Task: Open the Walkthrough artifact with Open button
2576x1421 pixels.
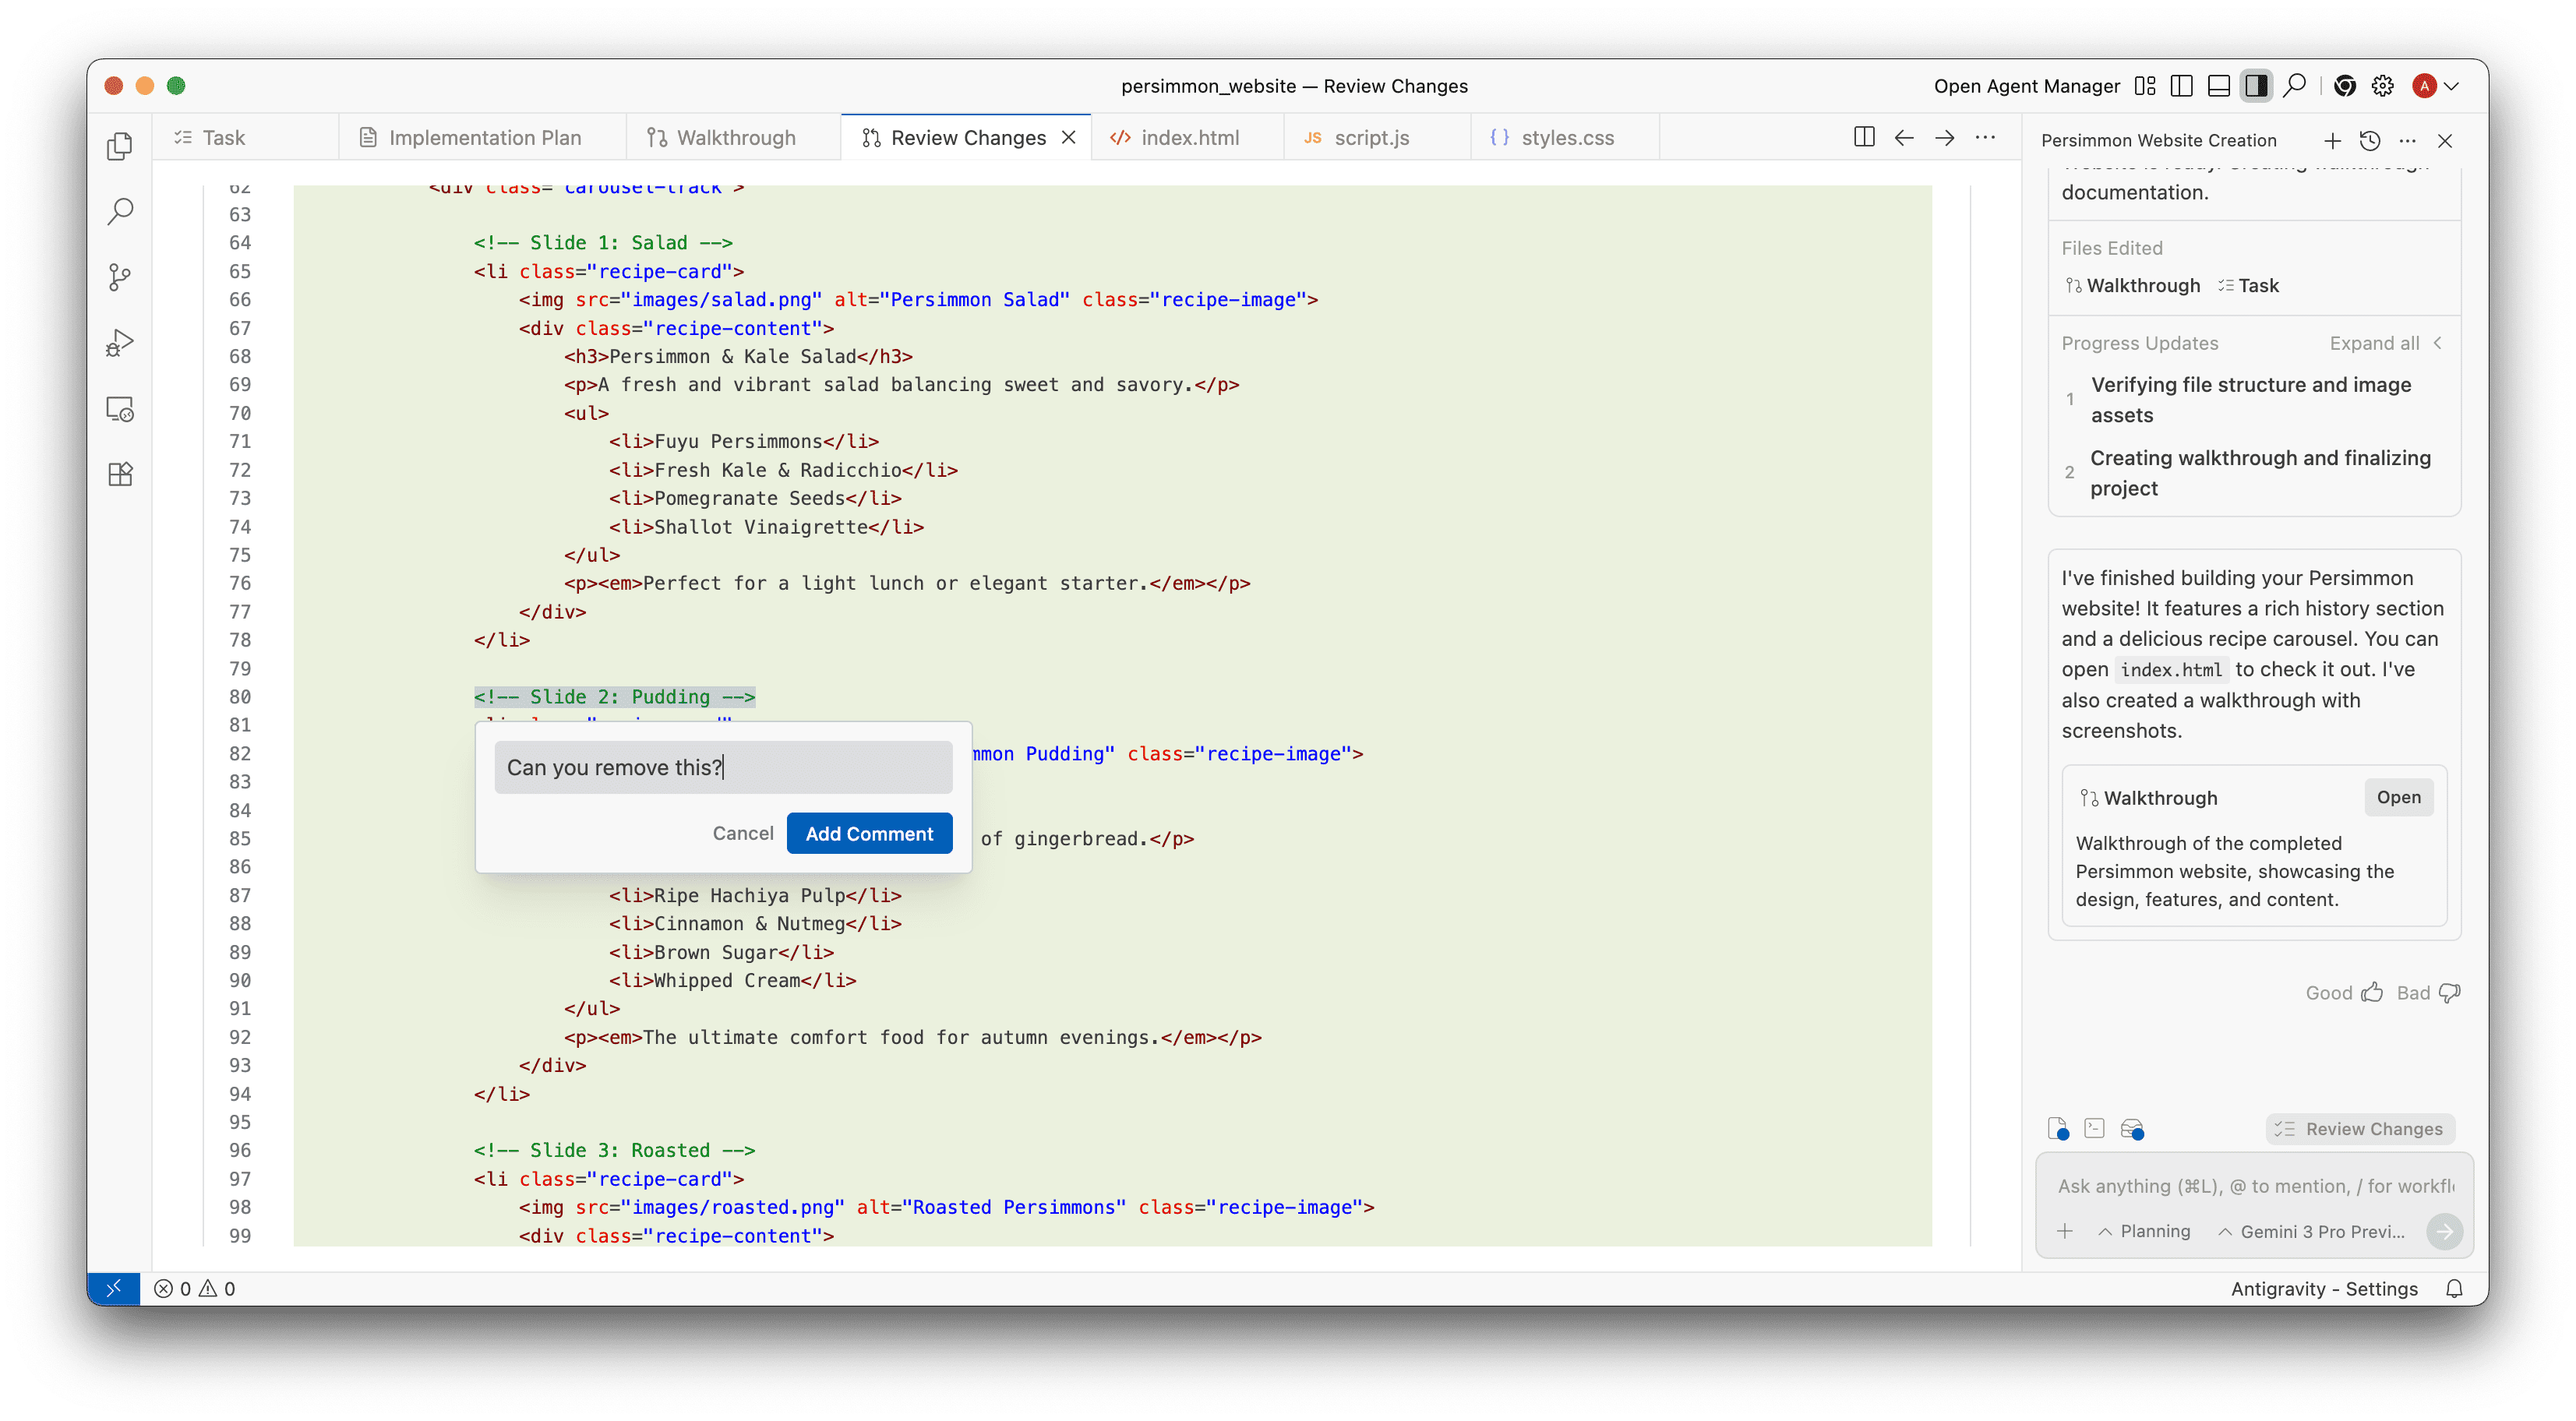Action: 2397,797
